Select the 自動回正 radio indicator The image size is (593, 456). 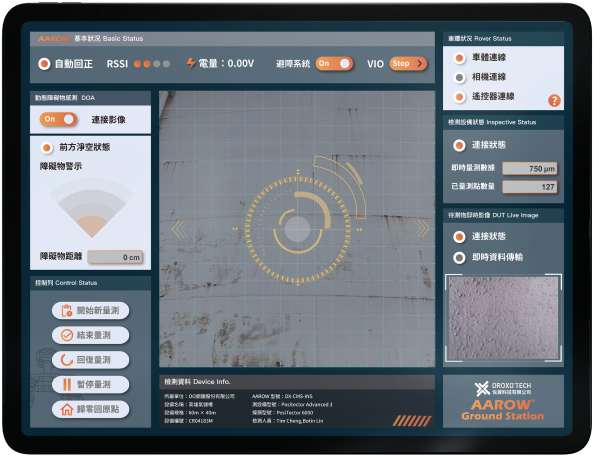click(44, 64)
